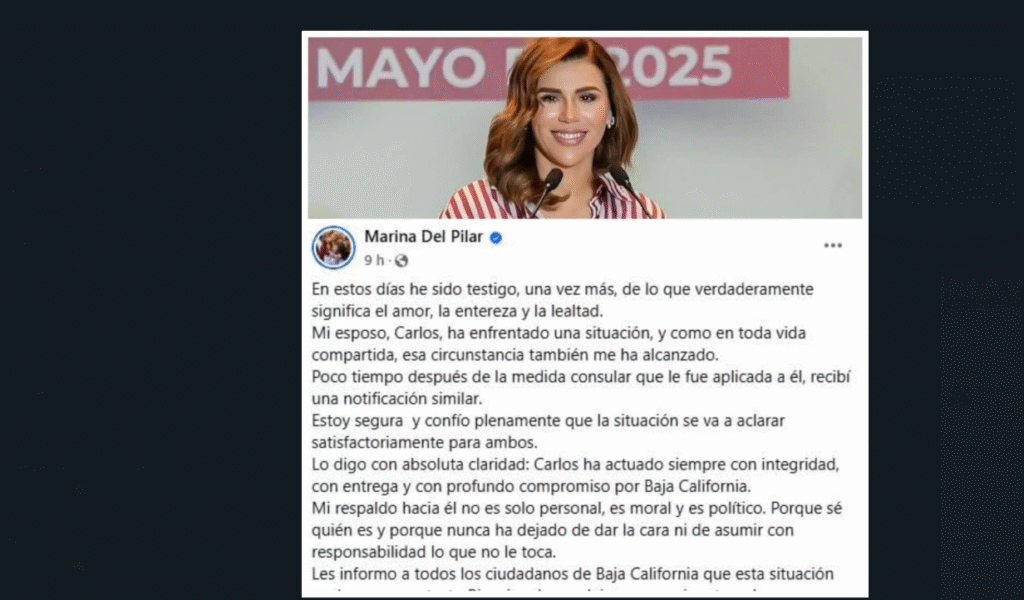Image resolution: width=1024 pixels, height=600 pixels.
Task: Select the line starting "En estos días he sido"
Action: tap(562, 289)
